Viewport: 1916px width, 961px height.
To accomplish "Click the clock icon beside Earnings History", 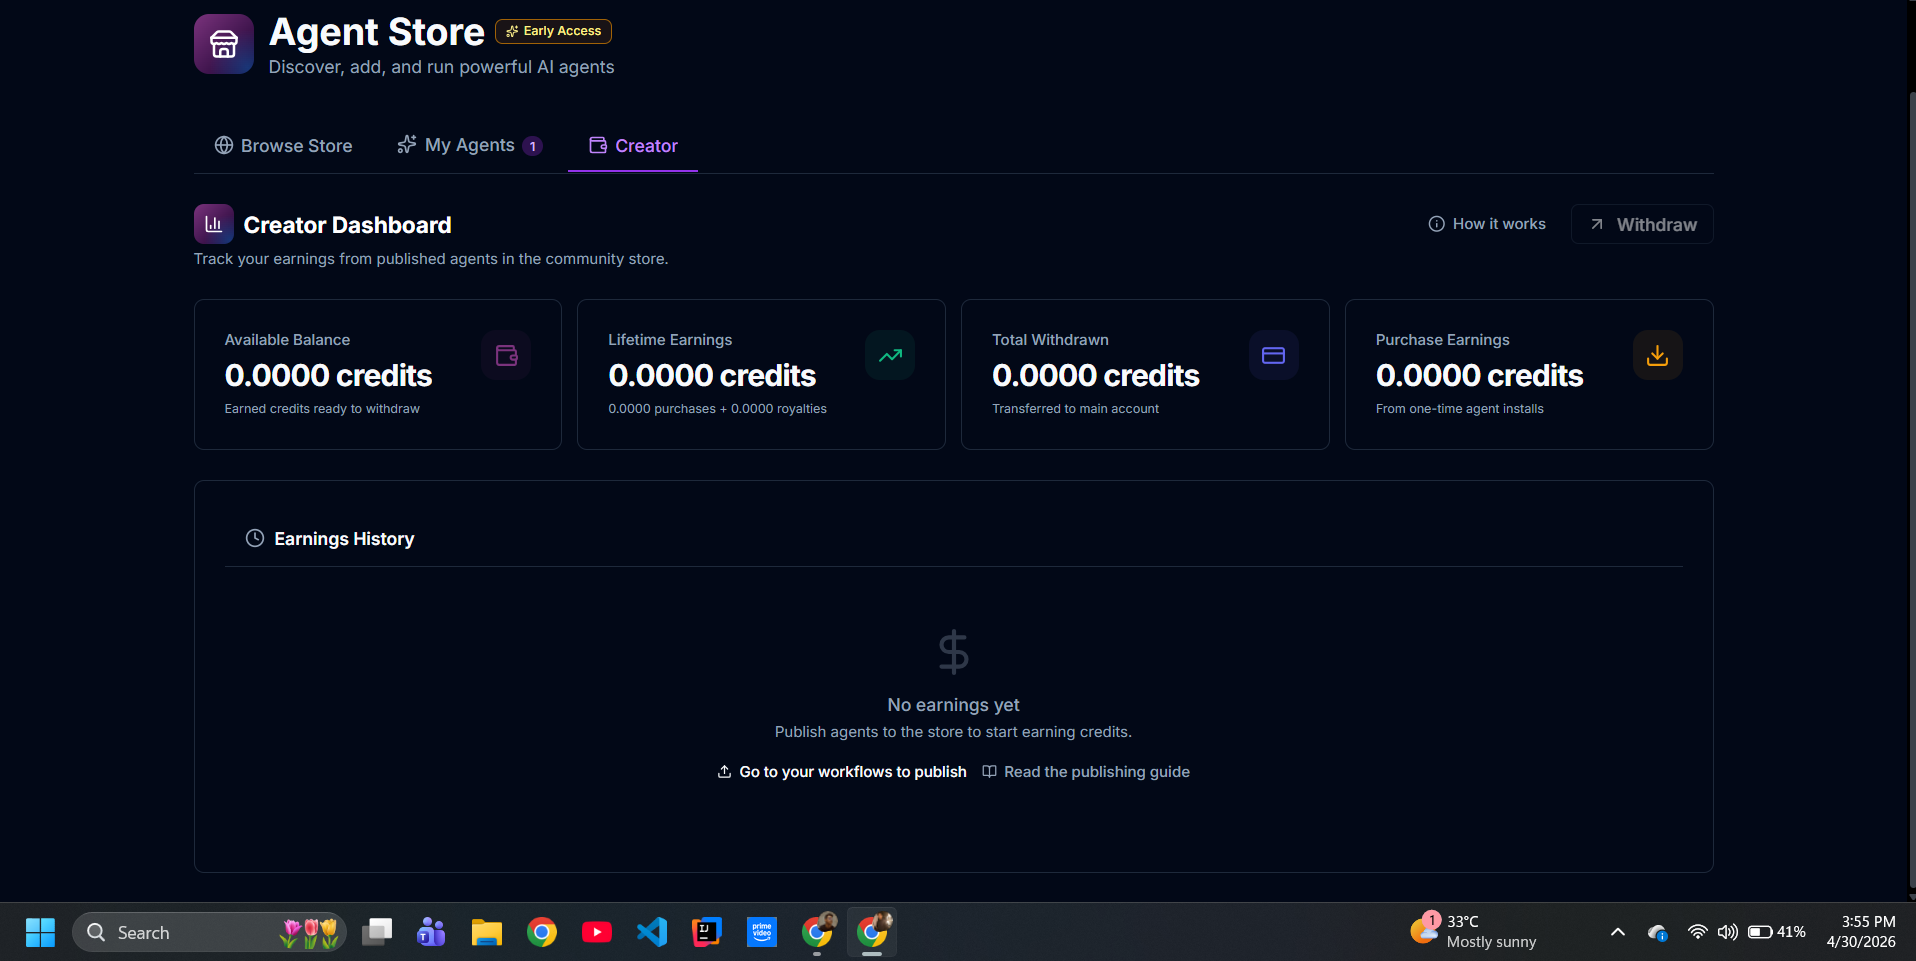I will [x=255, y=538].
